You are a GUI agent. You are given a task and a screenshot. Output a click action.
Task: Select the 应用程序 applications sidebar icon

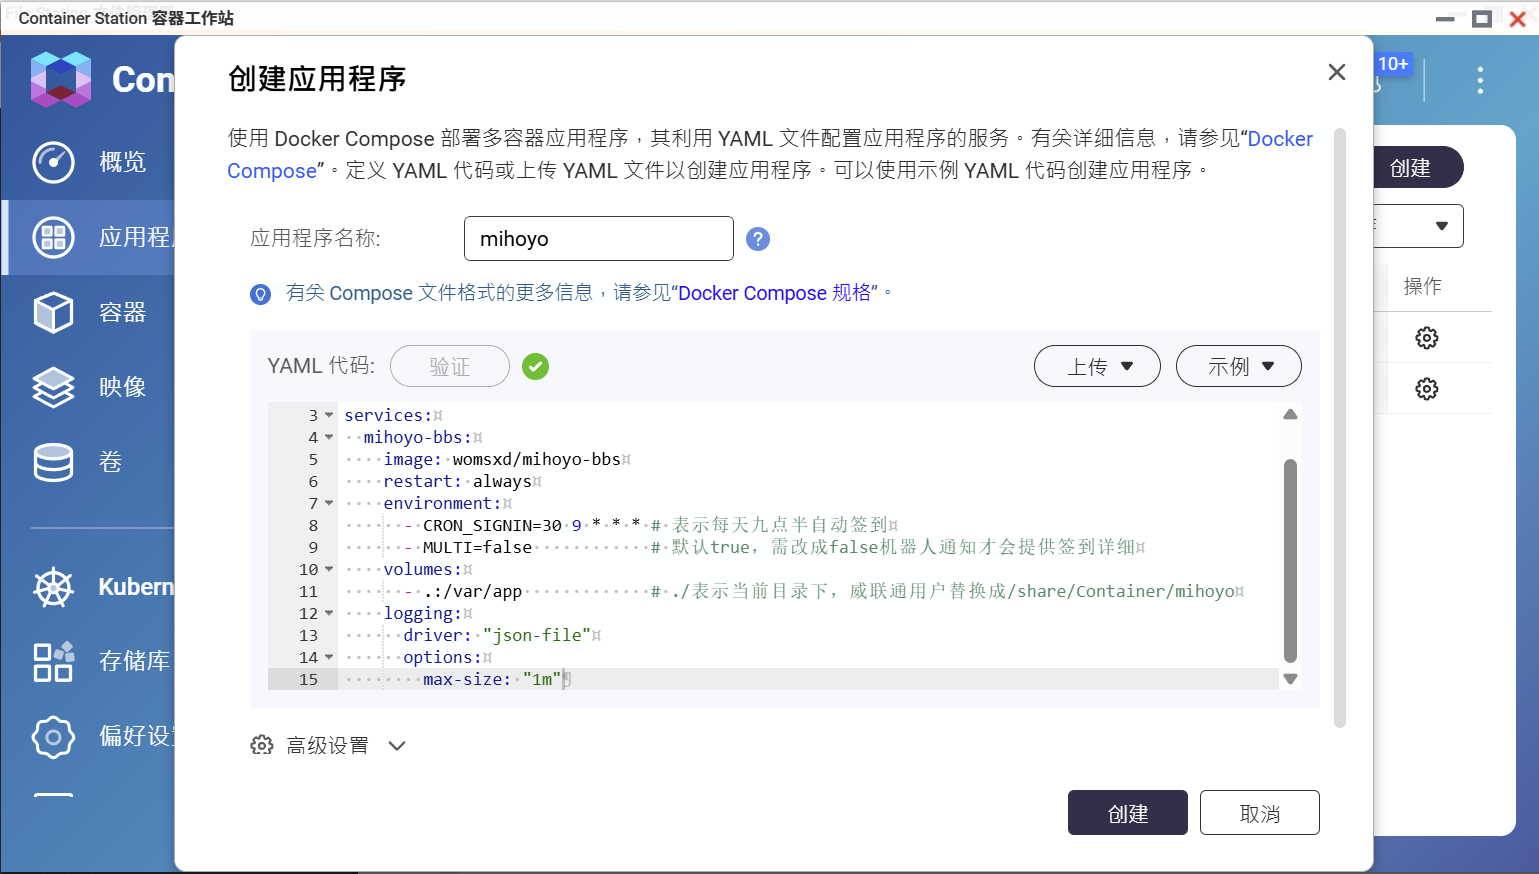(53, 237)
